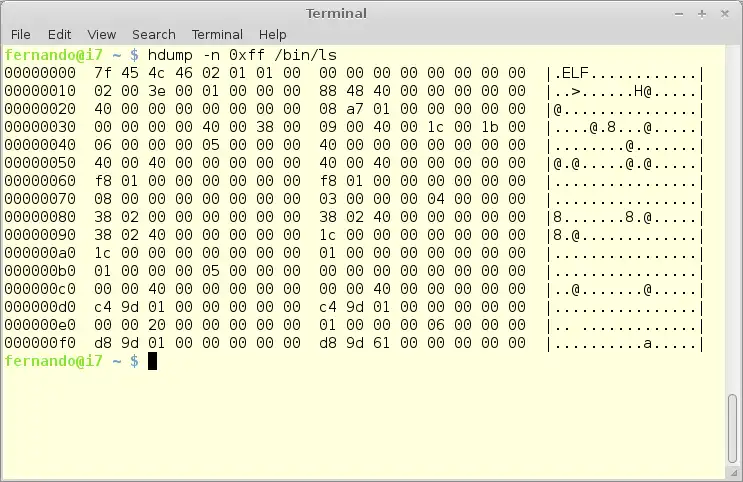743x482 pixels.
Task: Click offset 00000070 in hex dump
Action: click(x=40, y=199)
